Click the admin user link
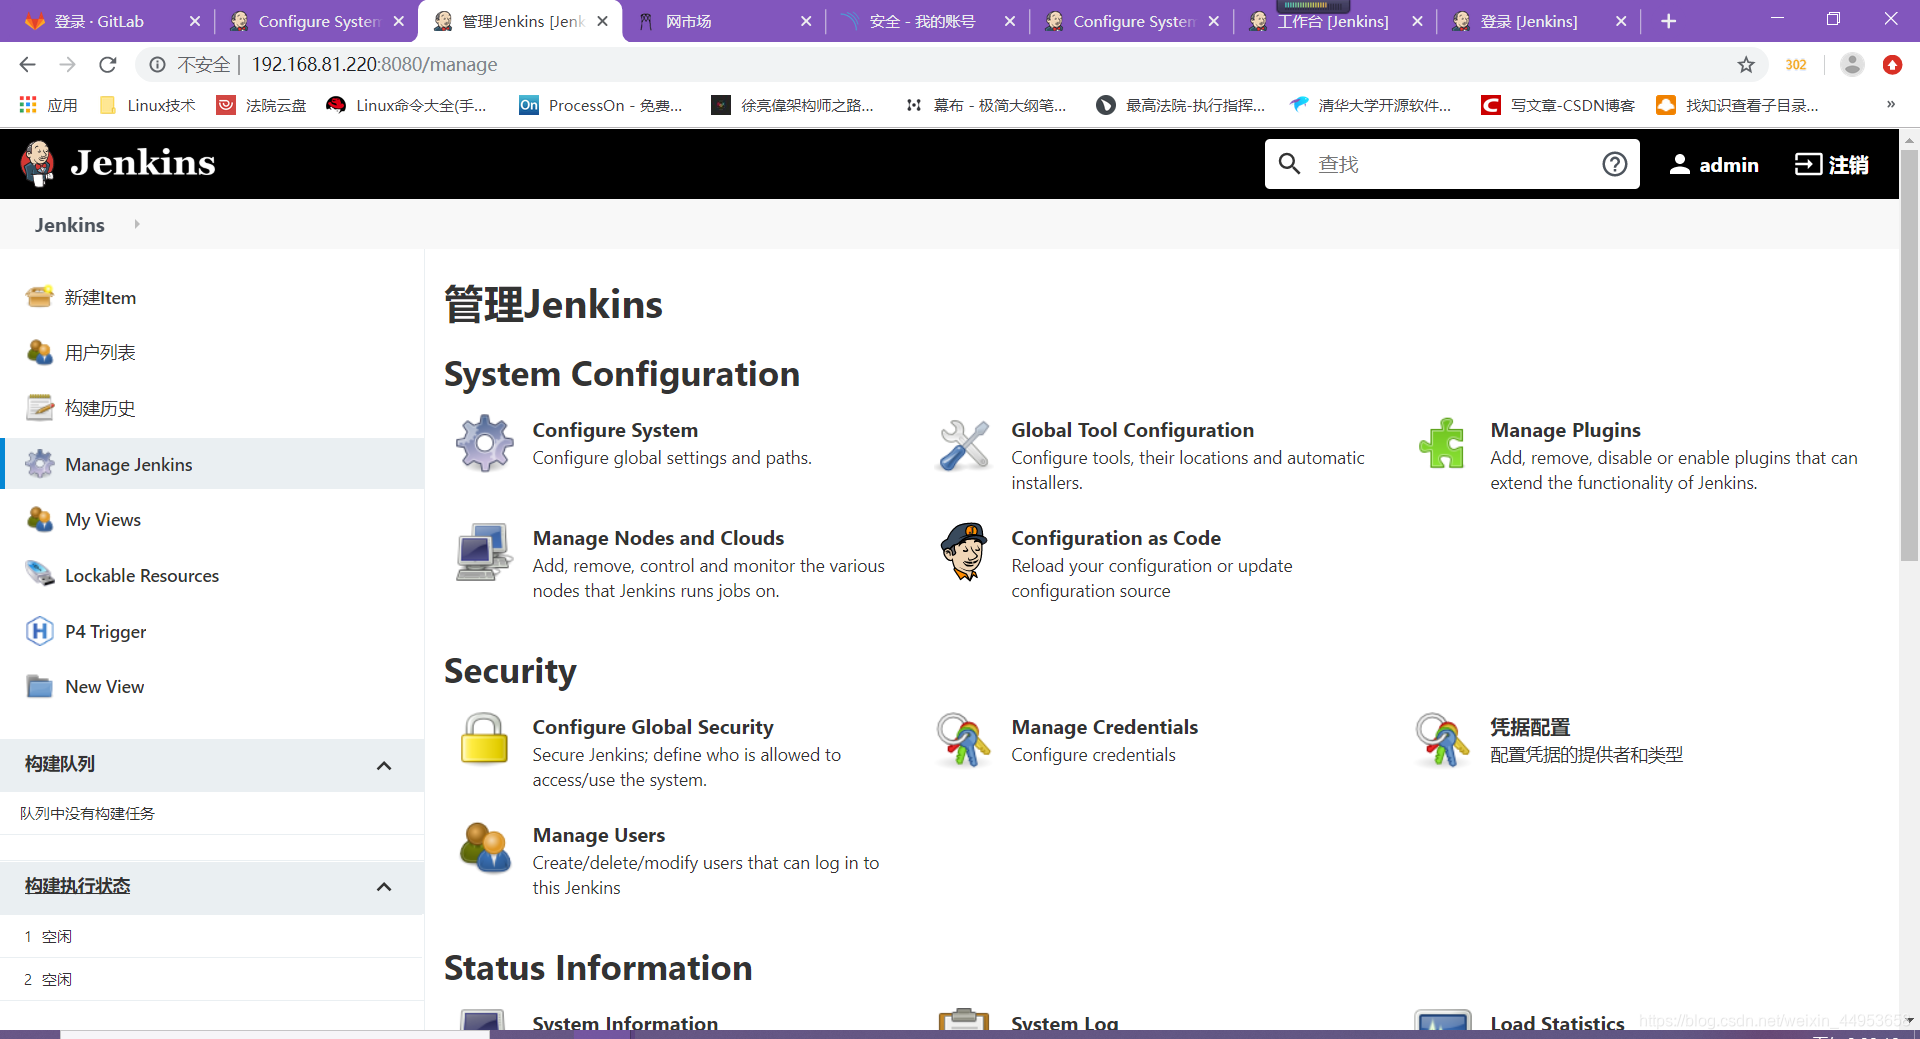 pyautogui.click(x=1714, y=164)
